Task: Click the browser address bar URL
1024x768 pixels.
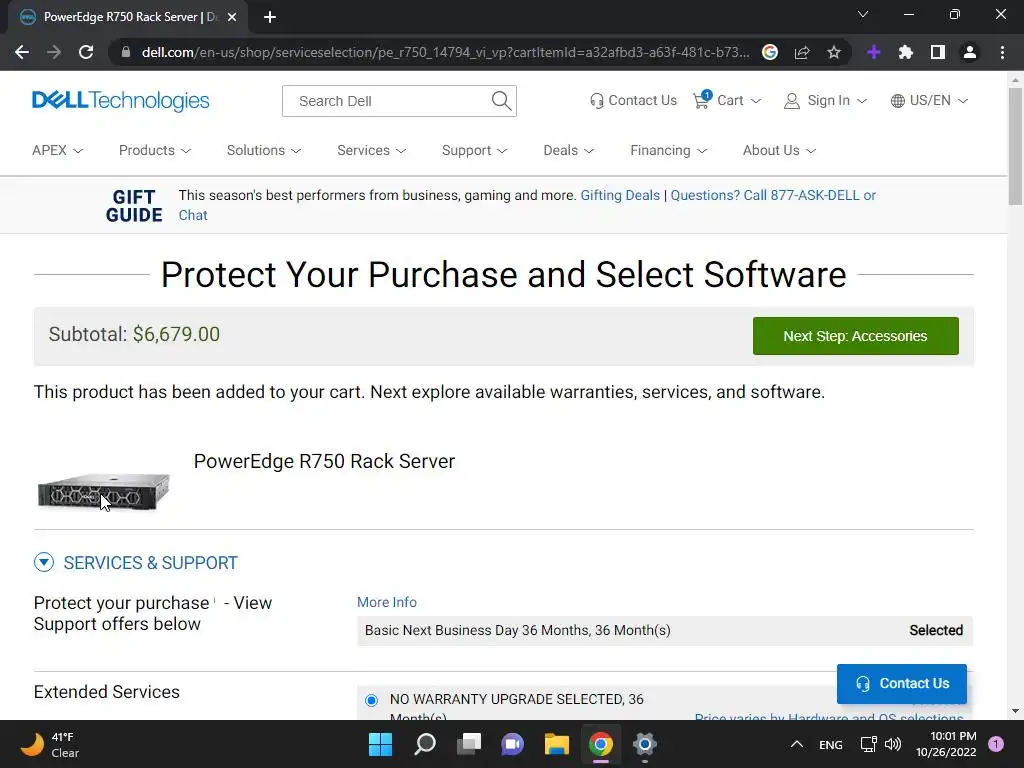Action: click(x=445, y=52)
